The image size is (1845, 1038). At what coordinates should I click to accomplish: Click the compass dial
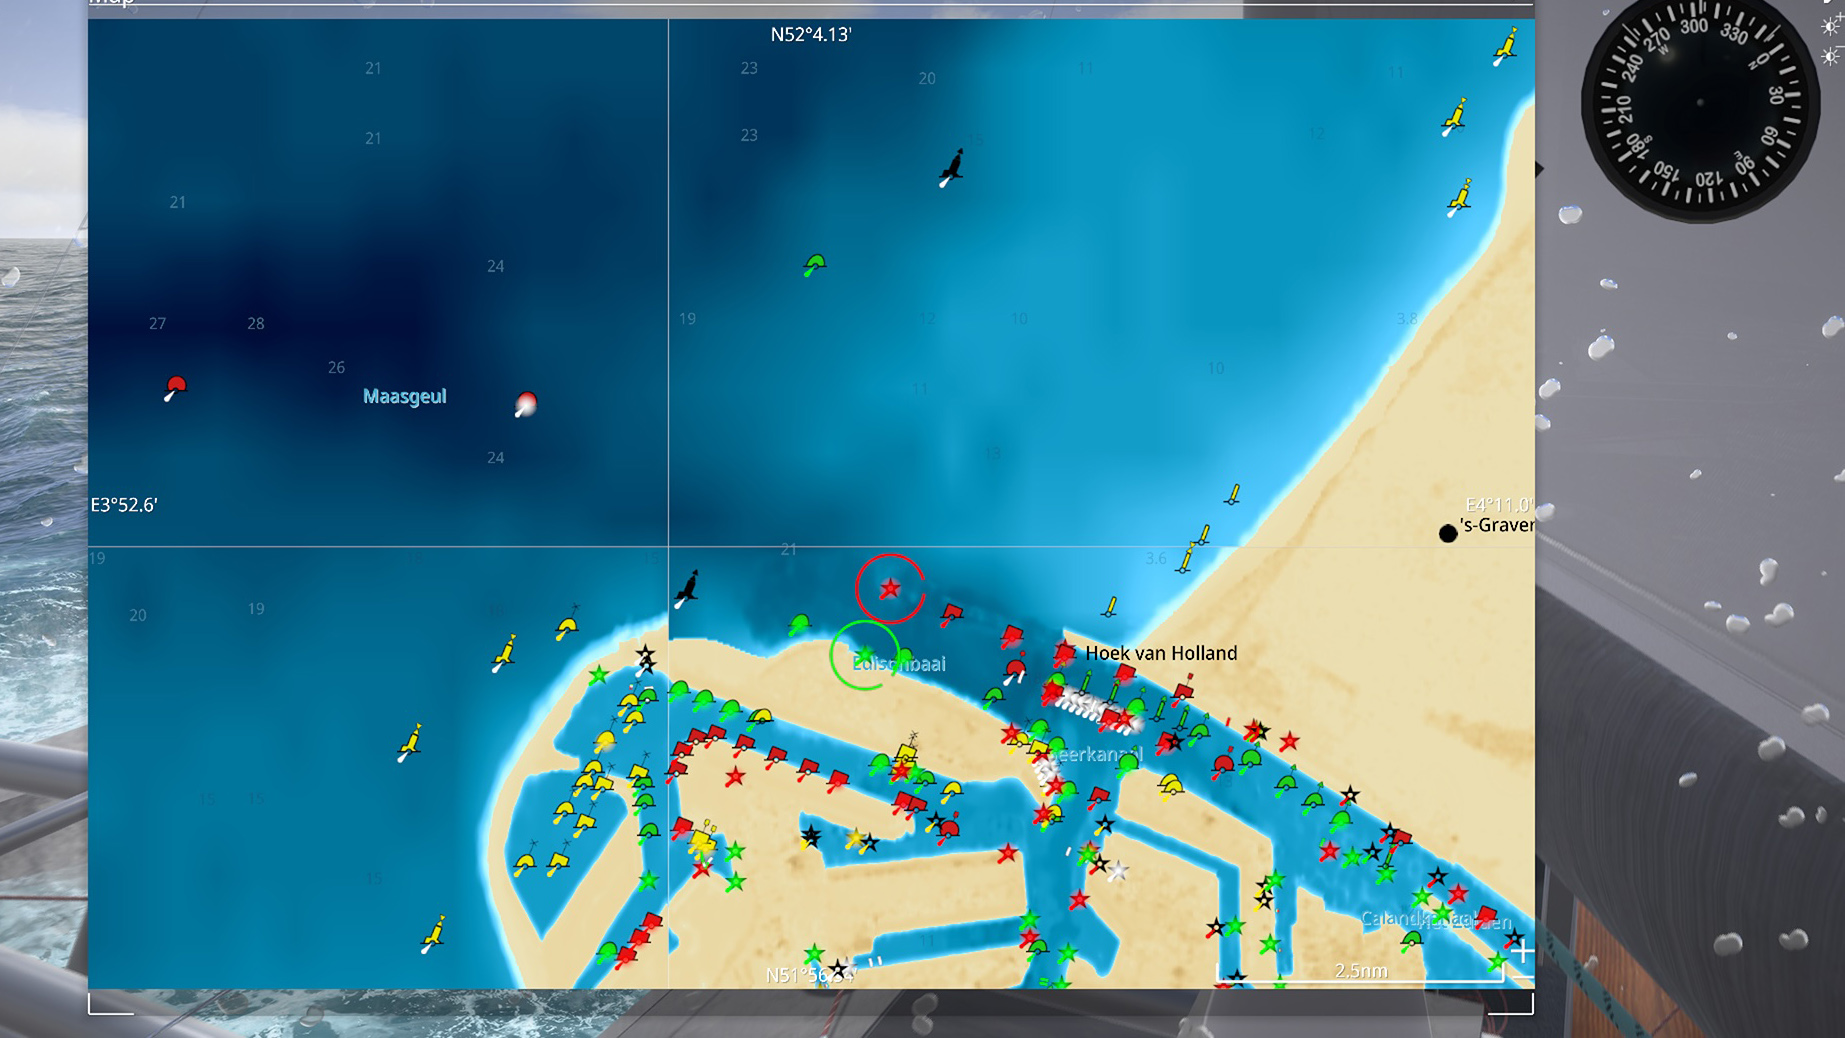(1699, 103)
